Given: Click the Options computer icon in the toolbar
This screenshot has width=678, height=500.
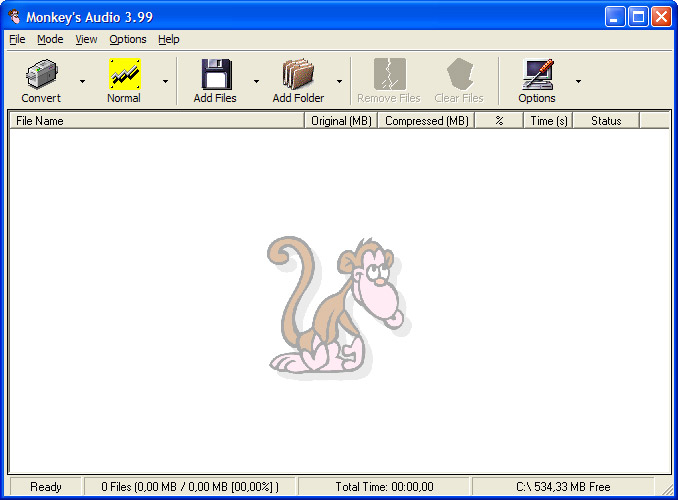Looking at the screenshot, I should tap(537, 74).
